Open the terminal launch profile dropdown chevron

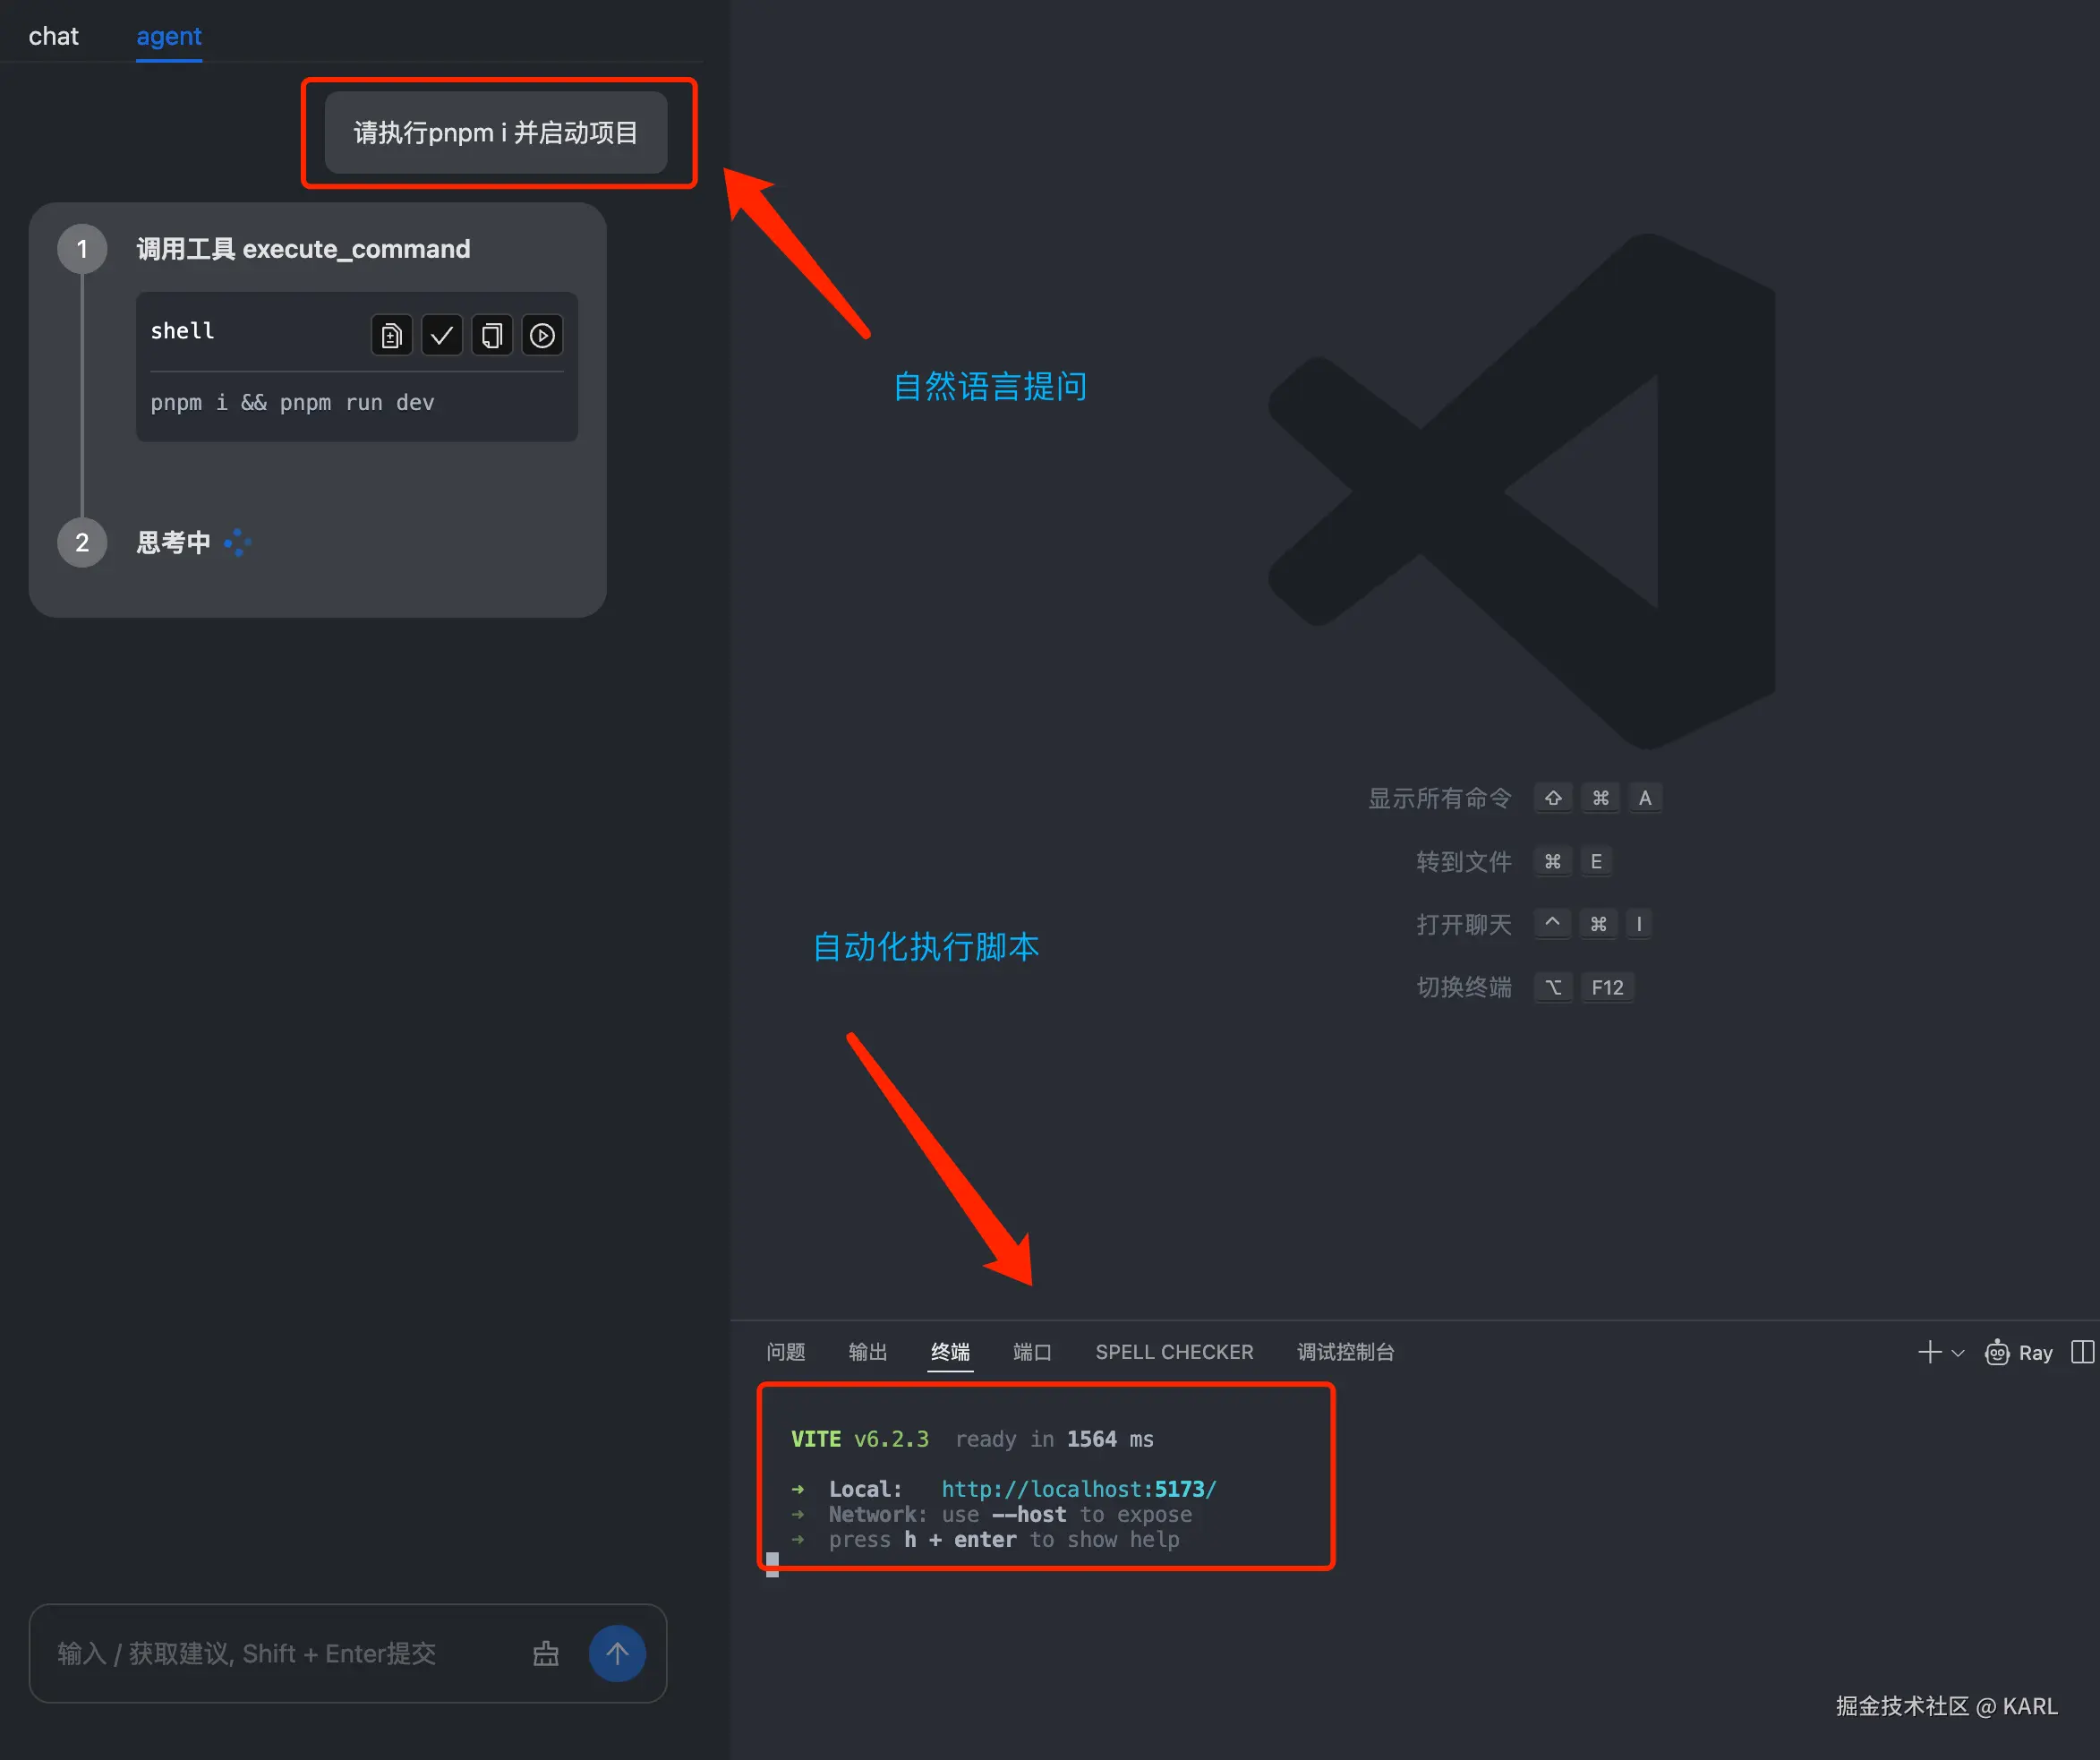coord(1958,1353)
